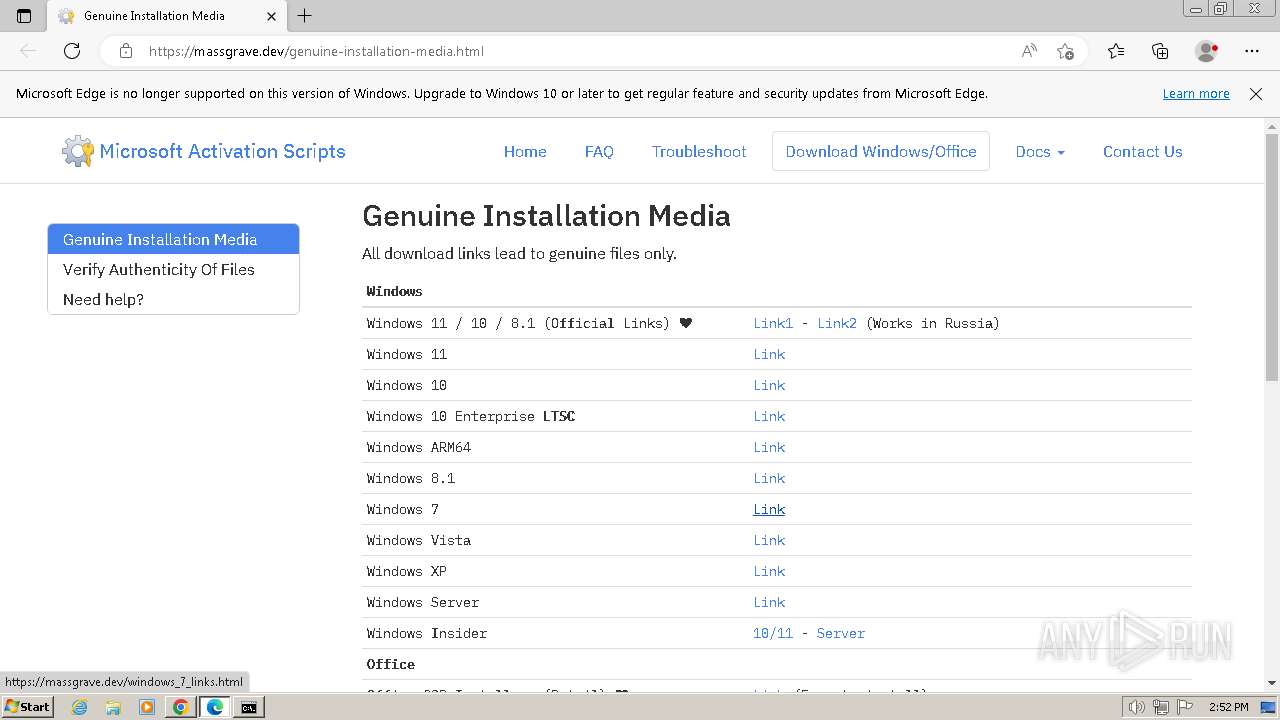Close the Genuine Installation Media tab
This screenshot has width=1280, height=720.
point(271,16)
